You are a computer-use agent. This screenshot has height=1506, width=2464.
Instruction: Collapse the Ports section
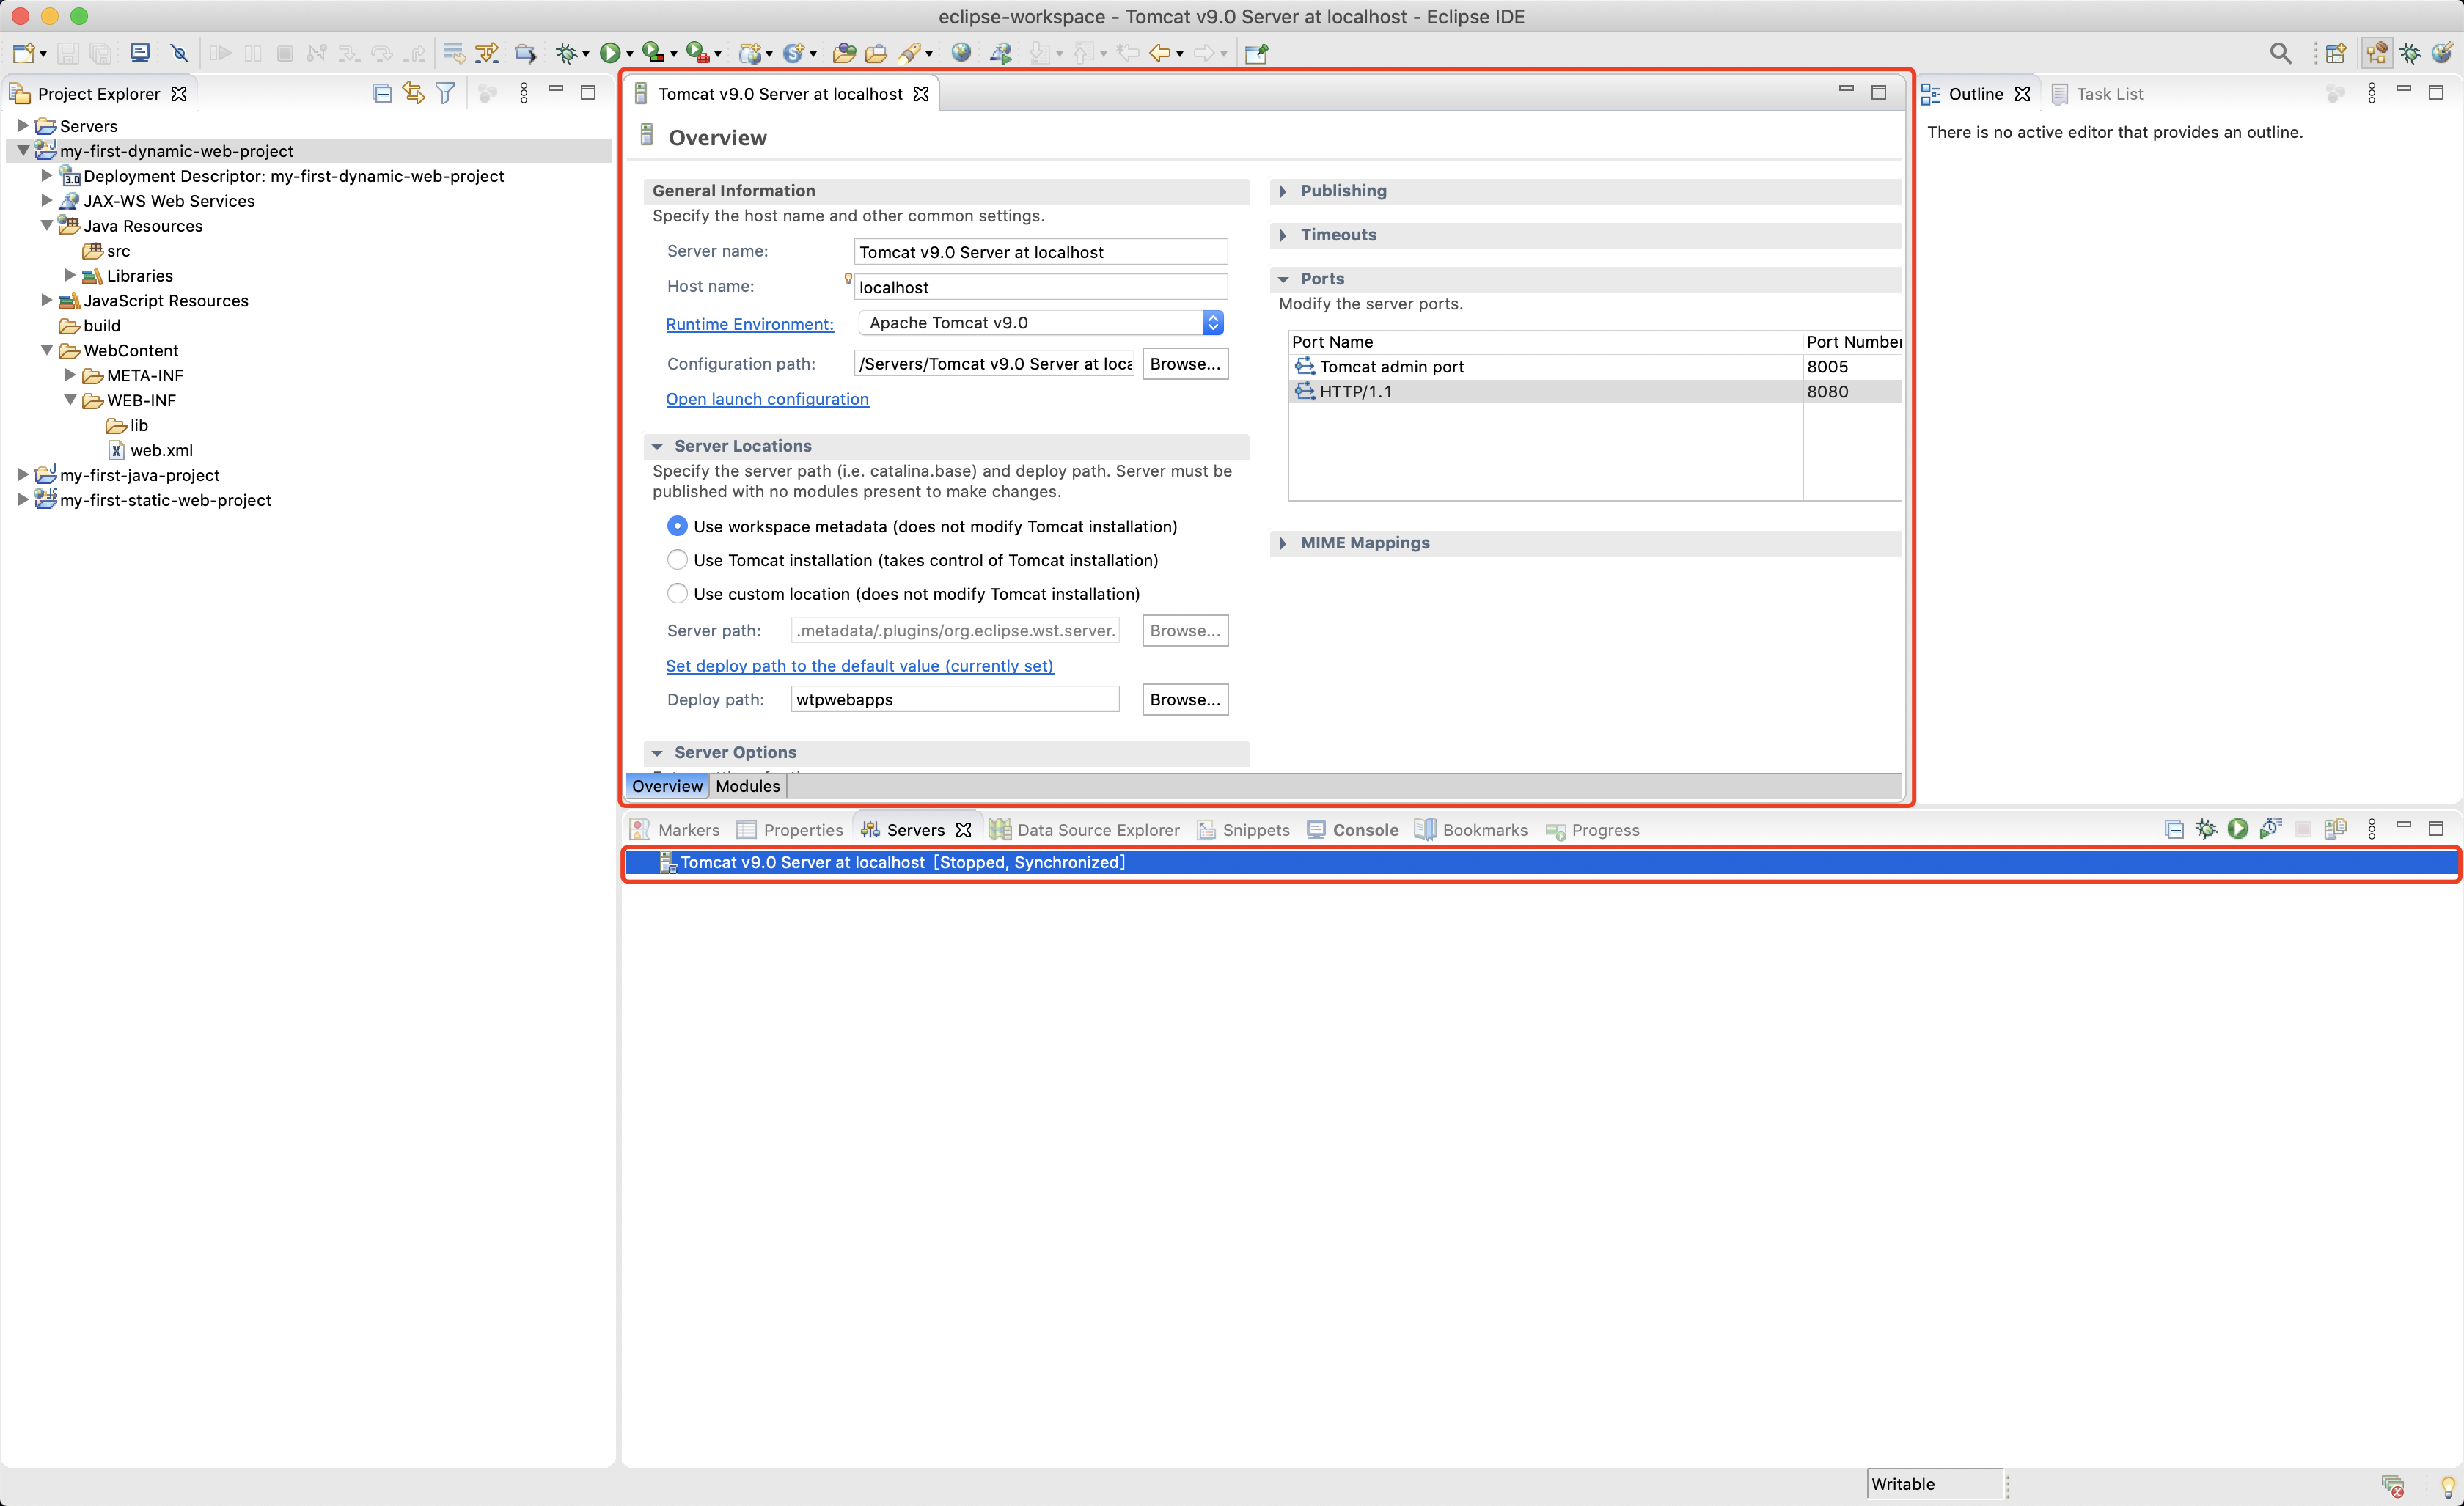(1283, 279)
